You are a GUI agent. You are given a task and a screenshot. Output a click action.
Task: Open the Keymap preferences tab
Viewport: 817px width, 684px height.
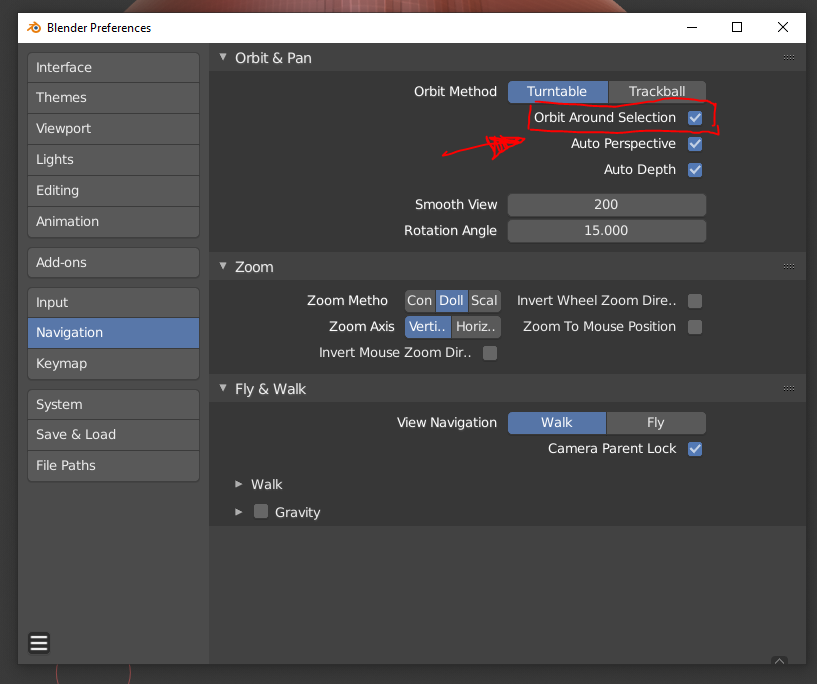[114, 364]
